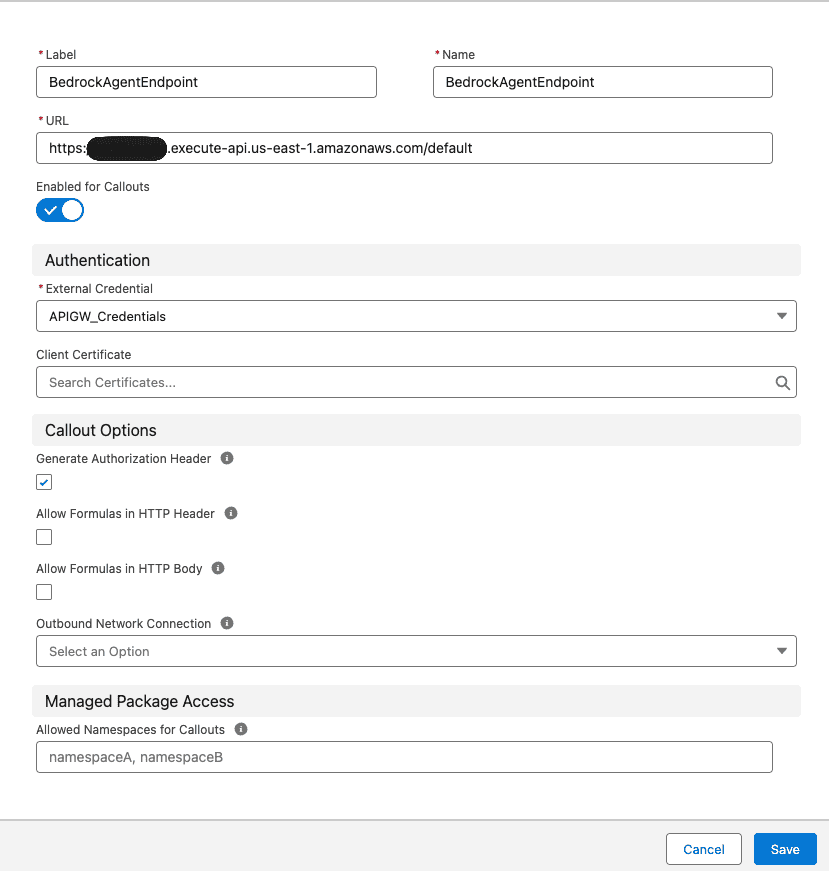Expand the Outbound Network Connection dropdown
Image resolution: width=829 pixels, height=871 pixels.
coord(416,651)
